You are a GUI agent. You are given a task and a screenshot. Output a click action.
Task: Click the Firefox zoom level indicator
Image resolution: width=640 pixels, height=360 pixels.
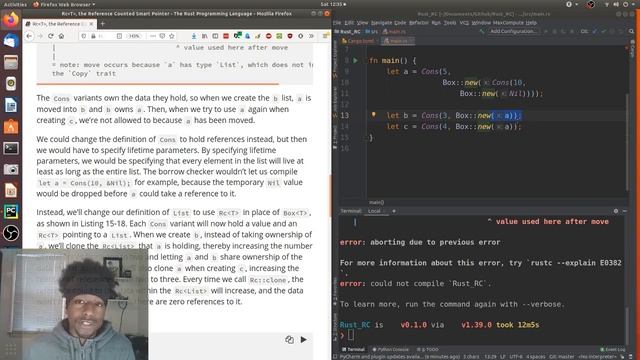[x=134, y=36]
